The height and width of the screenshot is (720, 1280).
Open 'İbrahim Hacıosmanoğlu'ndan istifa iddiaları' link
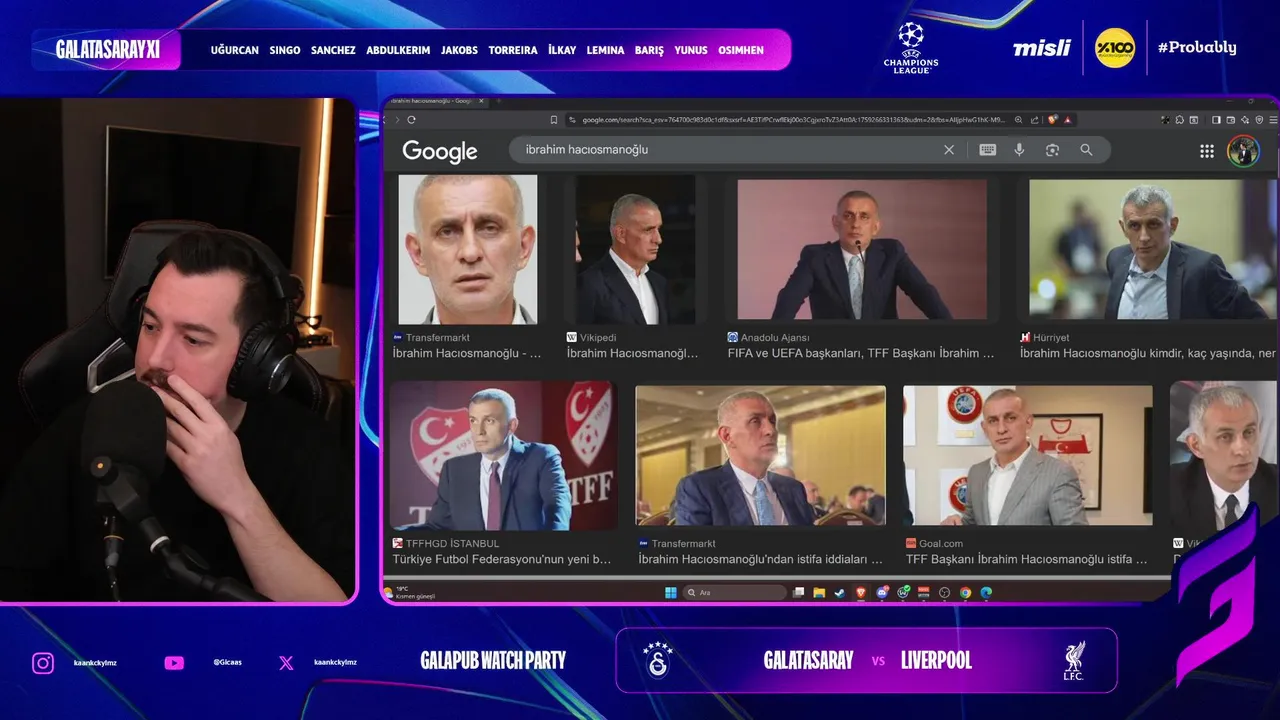(x=760, y=559)
